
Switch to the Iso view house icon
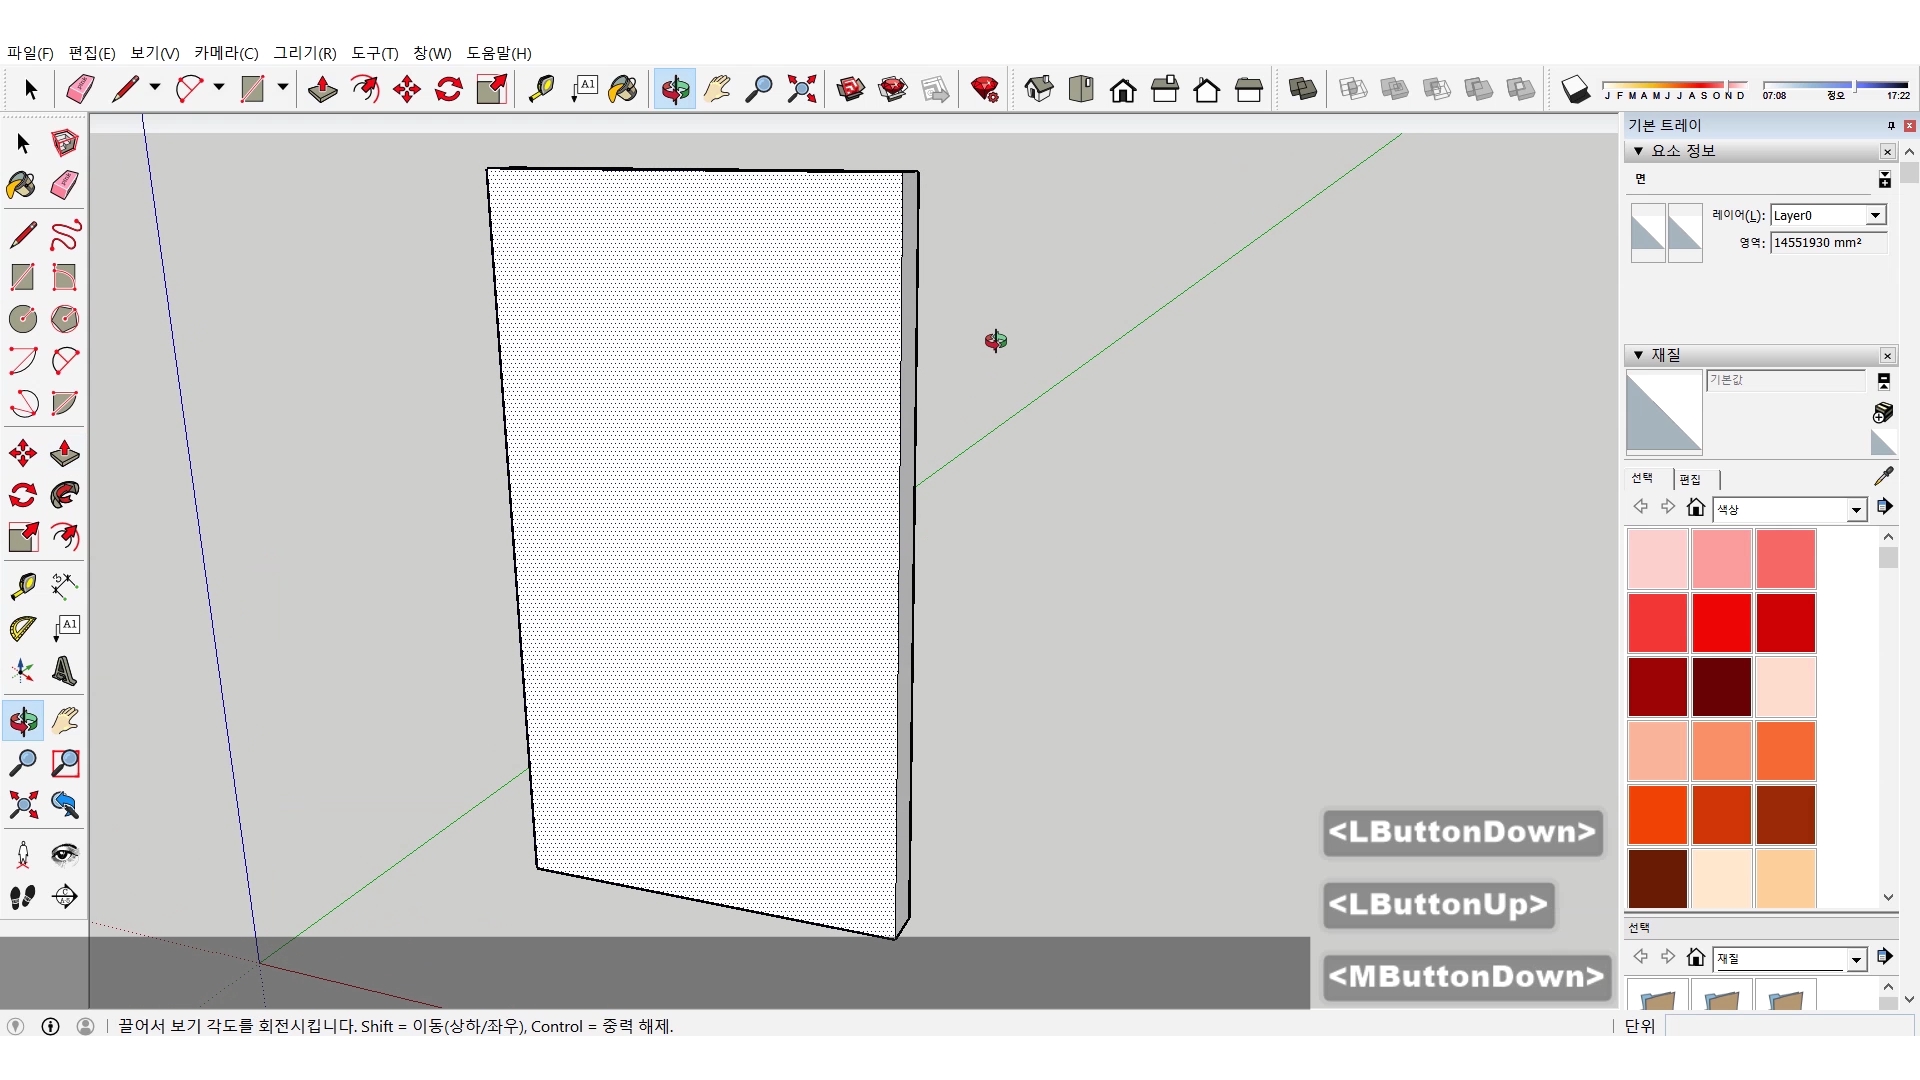[x=1039, y=89]
